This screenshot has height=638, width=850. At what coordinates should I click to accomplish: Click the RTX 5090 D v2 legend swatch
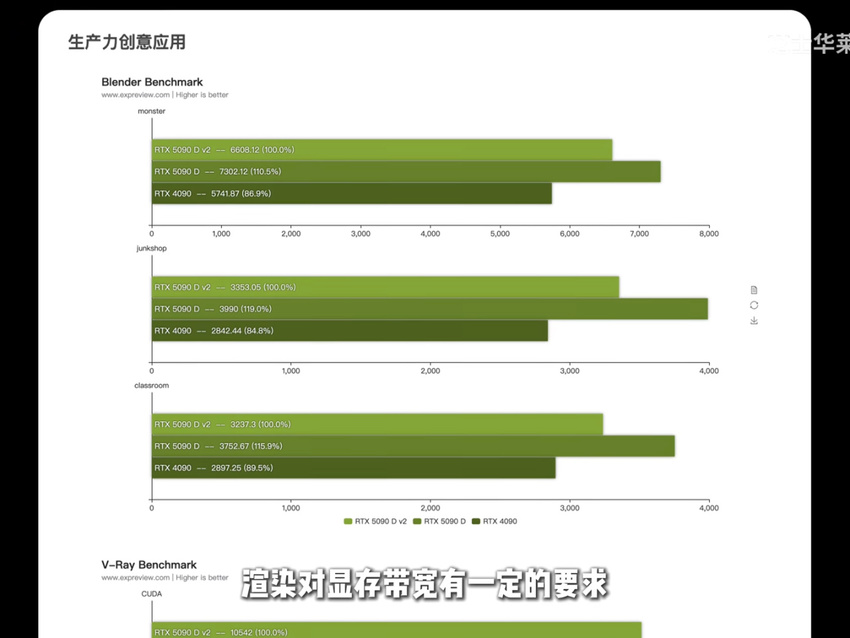click(x=348, y=521)
